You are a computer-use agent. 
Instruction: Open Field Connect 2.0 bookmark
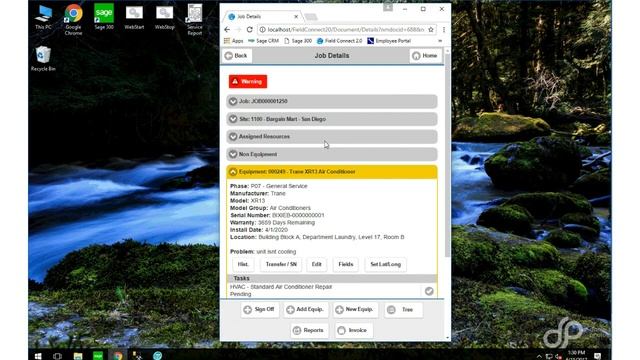tap(340, 41)
